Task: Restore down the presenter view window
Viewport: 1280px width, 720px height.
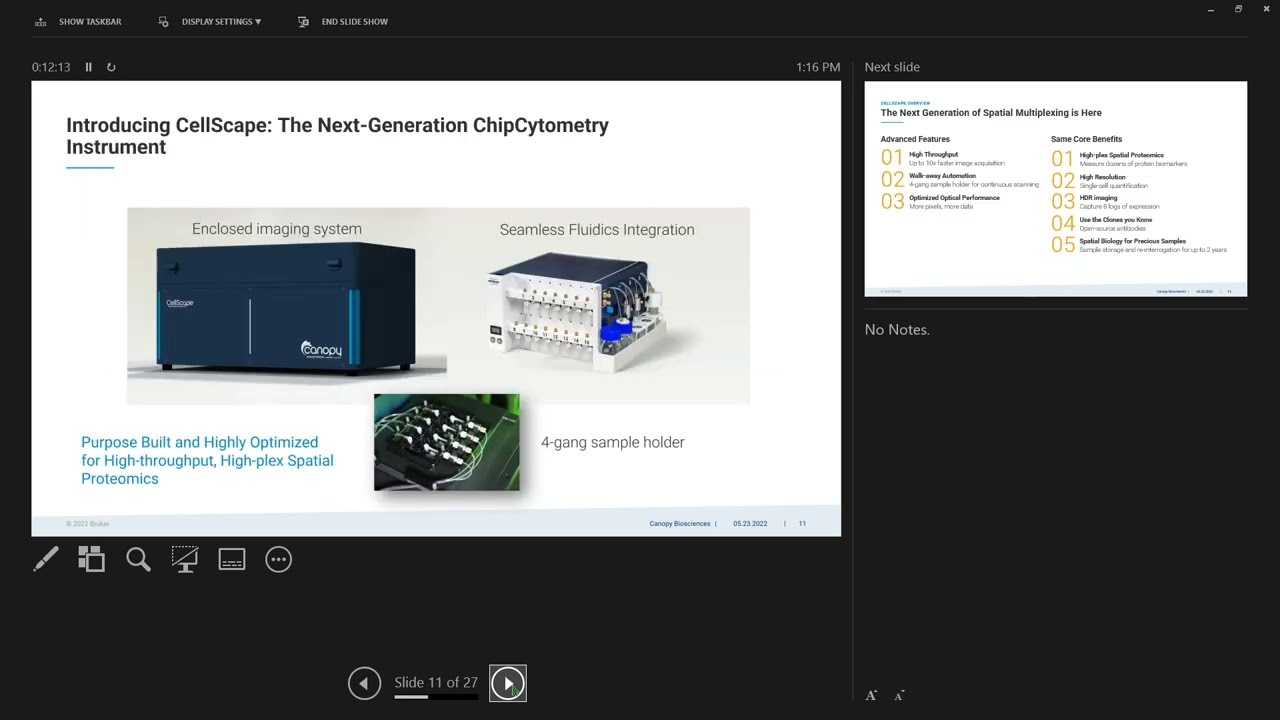Action: pyautogui.click(x=1238, y=10)
